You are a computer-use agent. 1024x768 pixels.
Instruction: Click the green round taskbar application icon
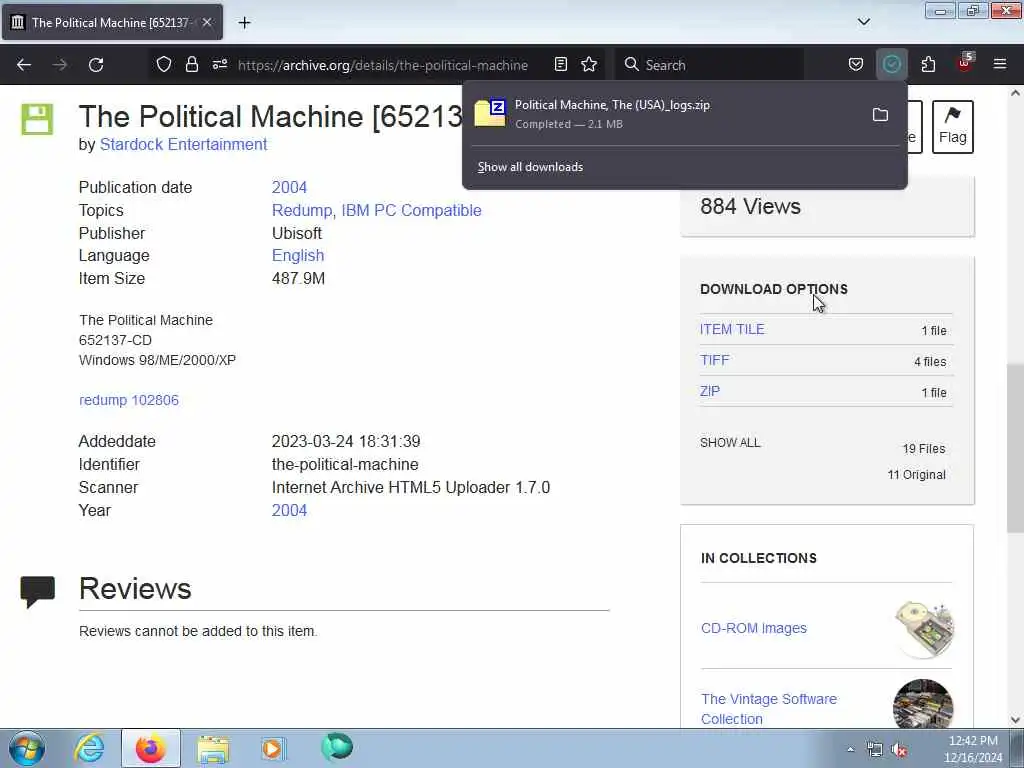337,748
